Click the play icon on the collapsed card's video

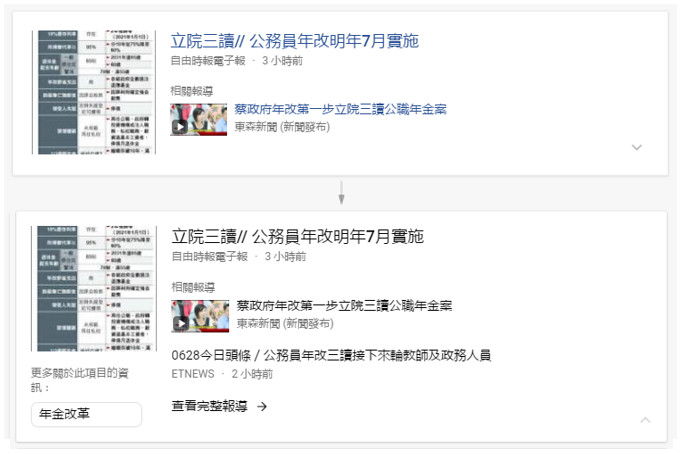180,127
